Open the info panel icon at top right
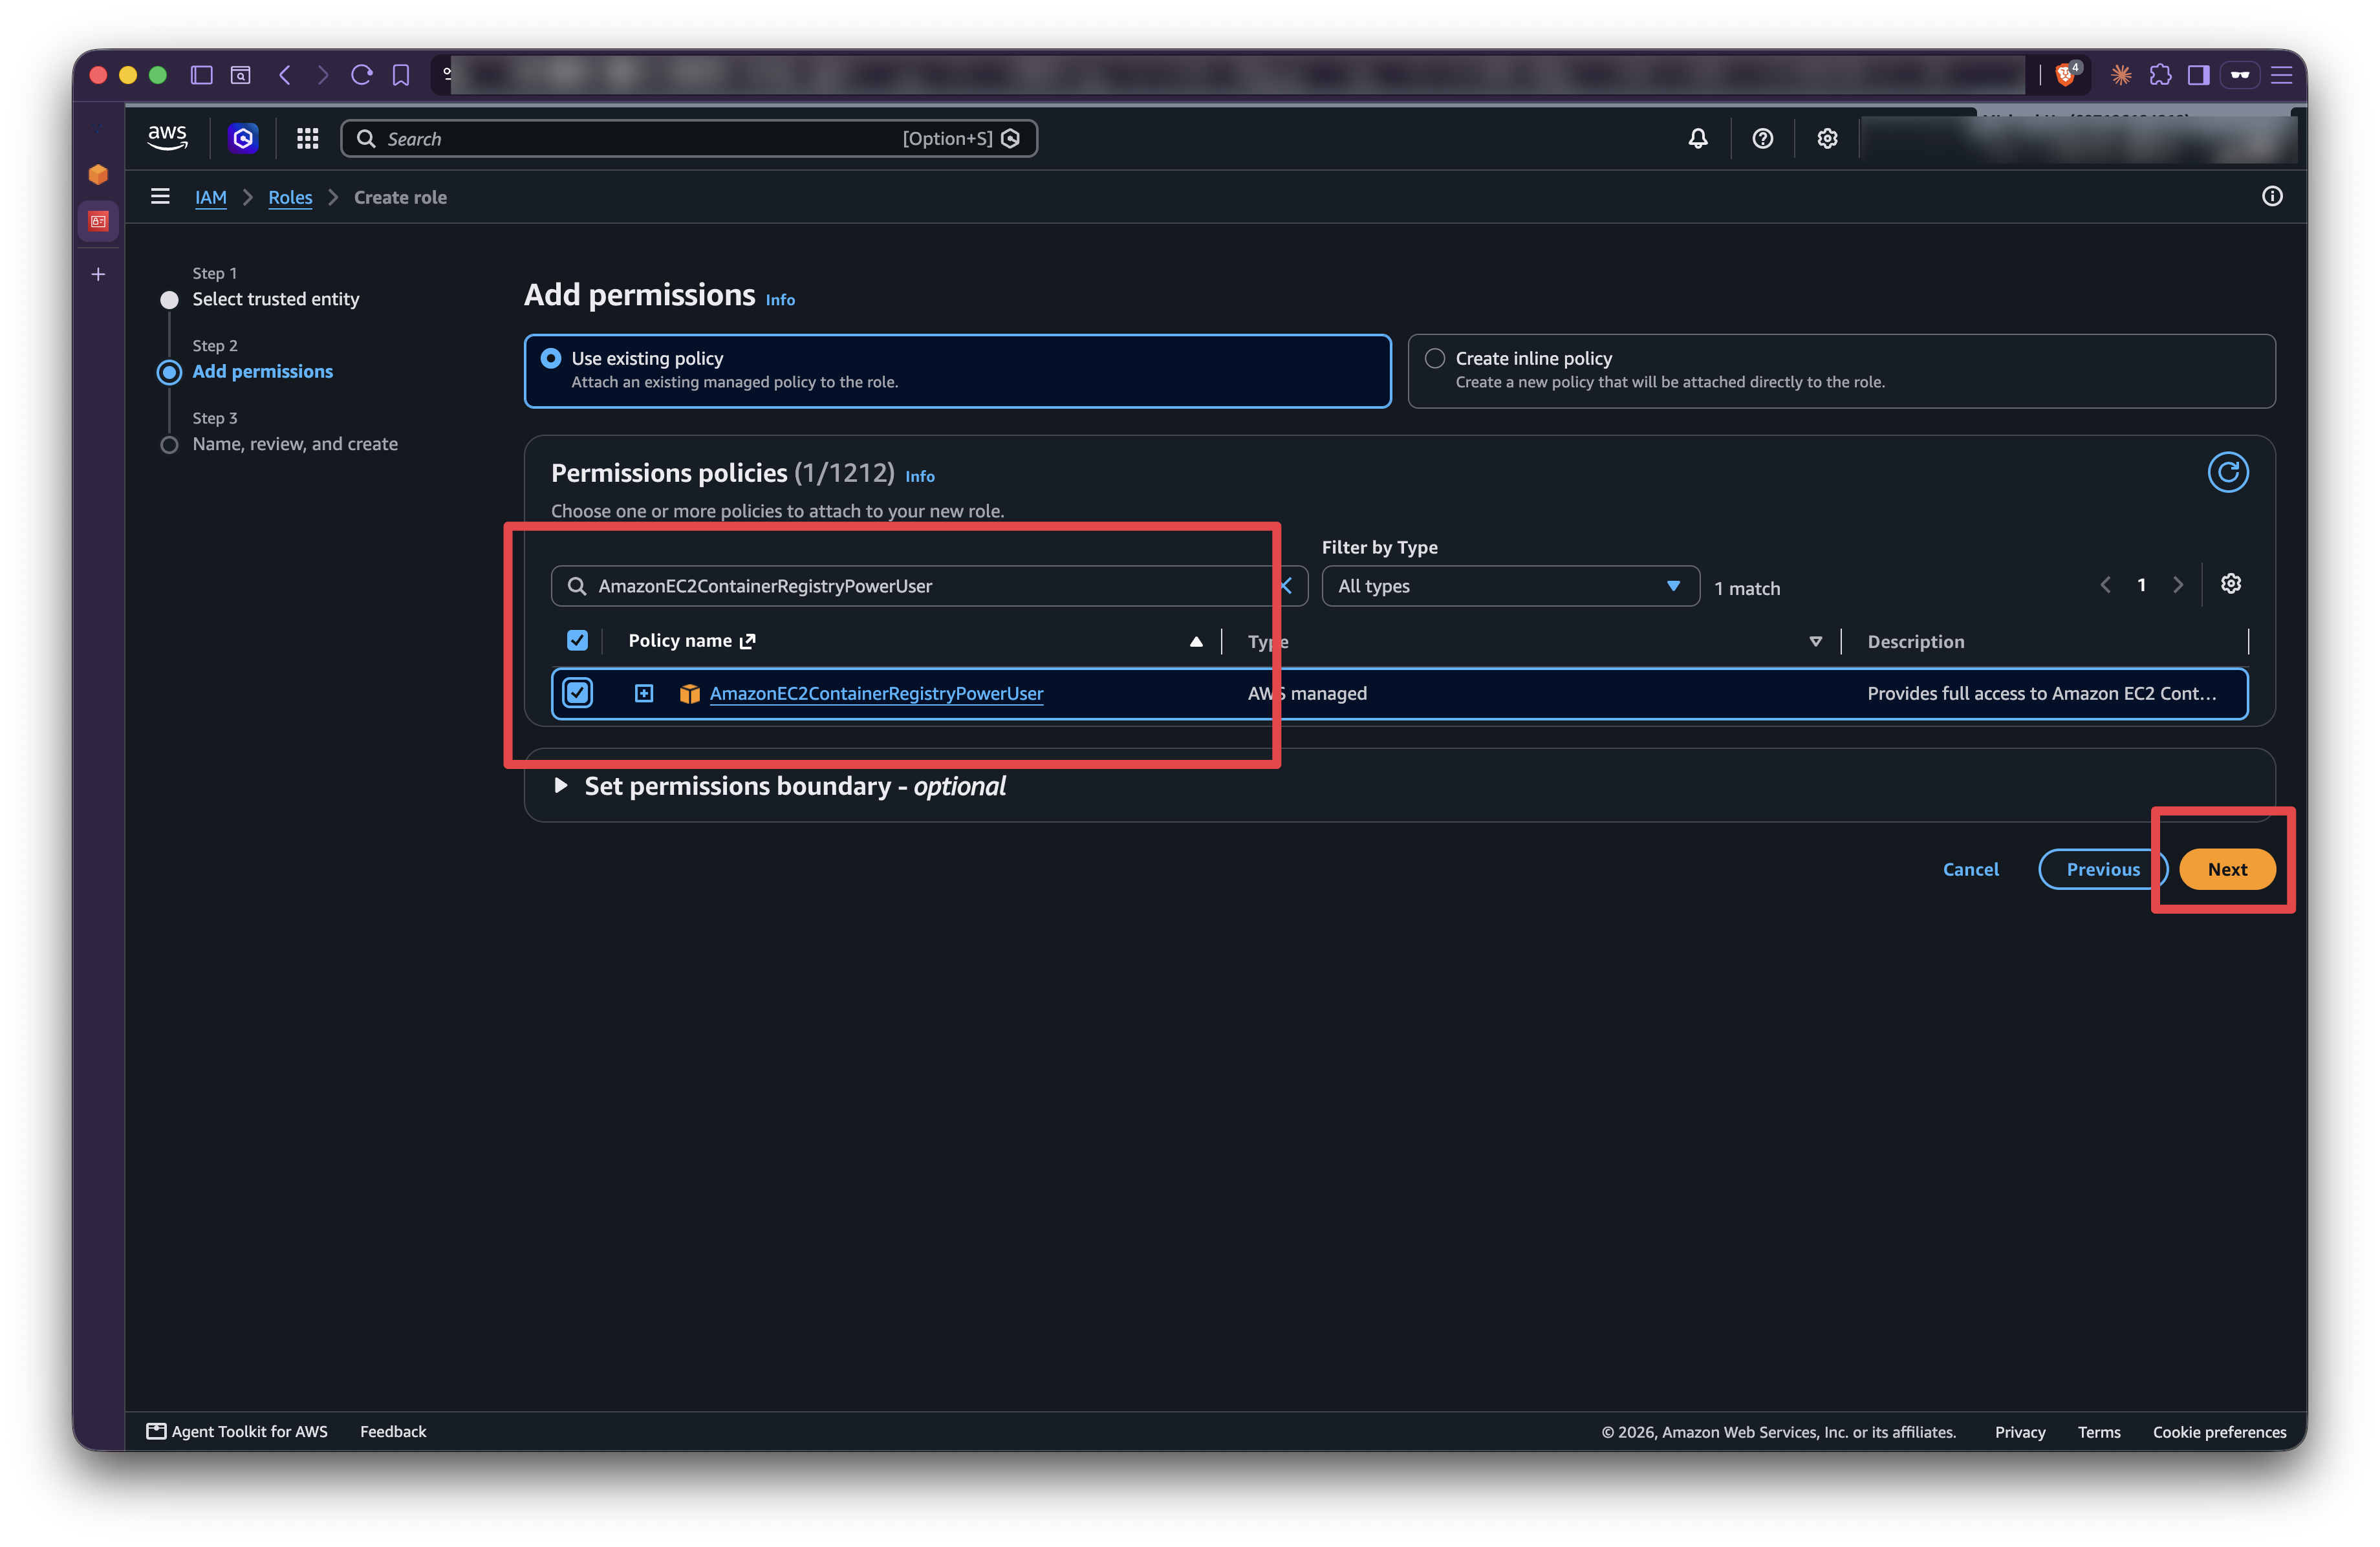2380x1547 pixels. point(2271,197)
